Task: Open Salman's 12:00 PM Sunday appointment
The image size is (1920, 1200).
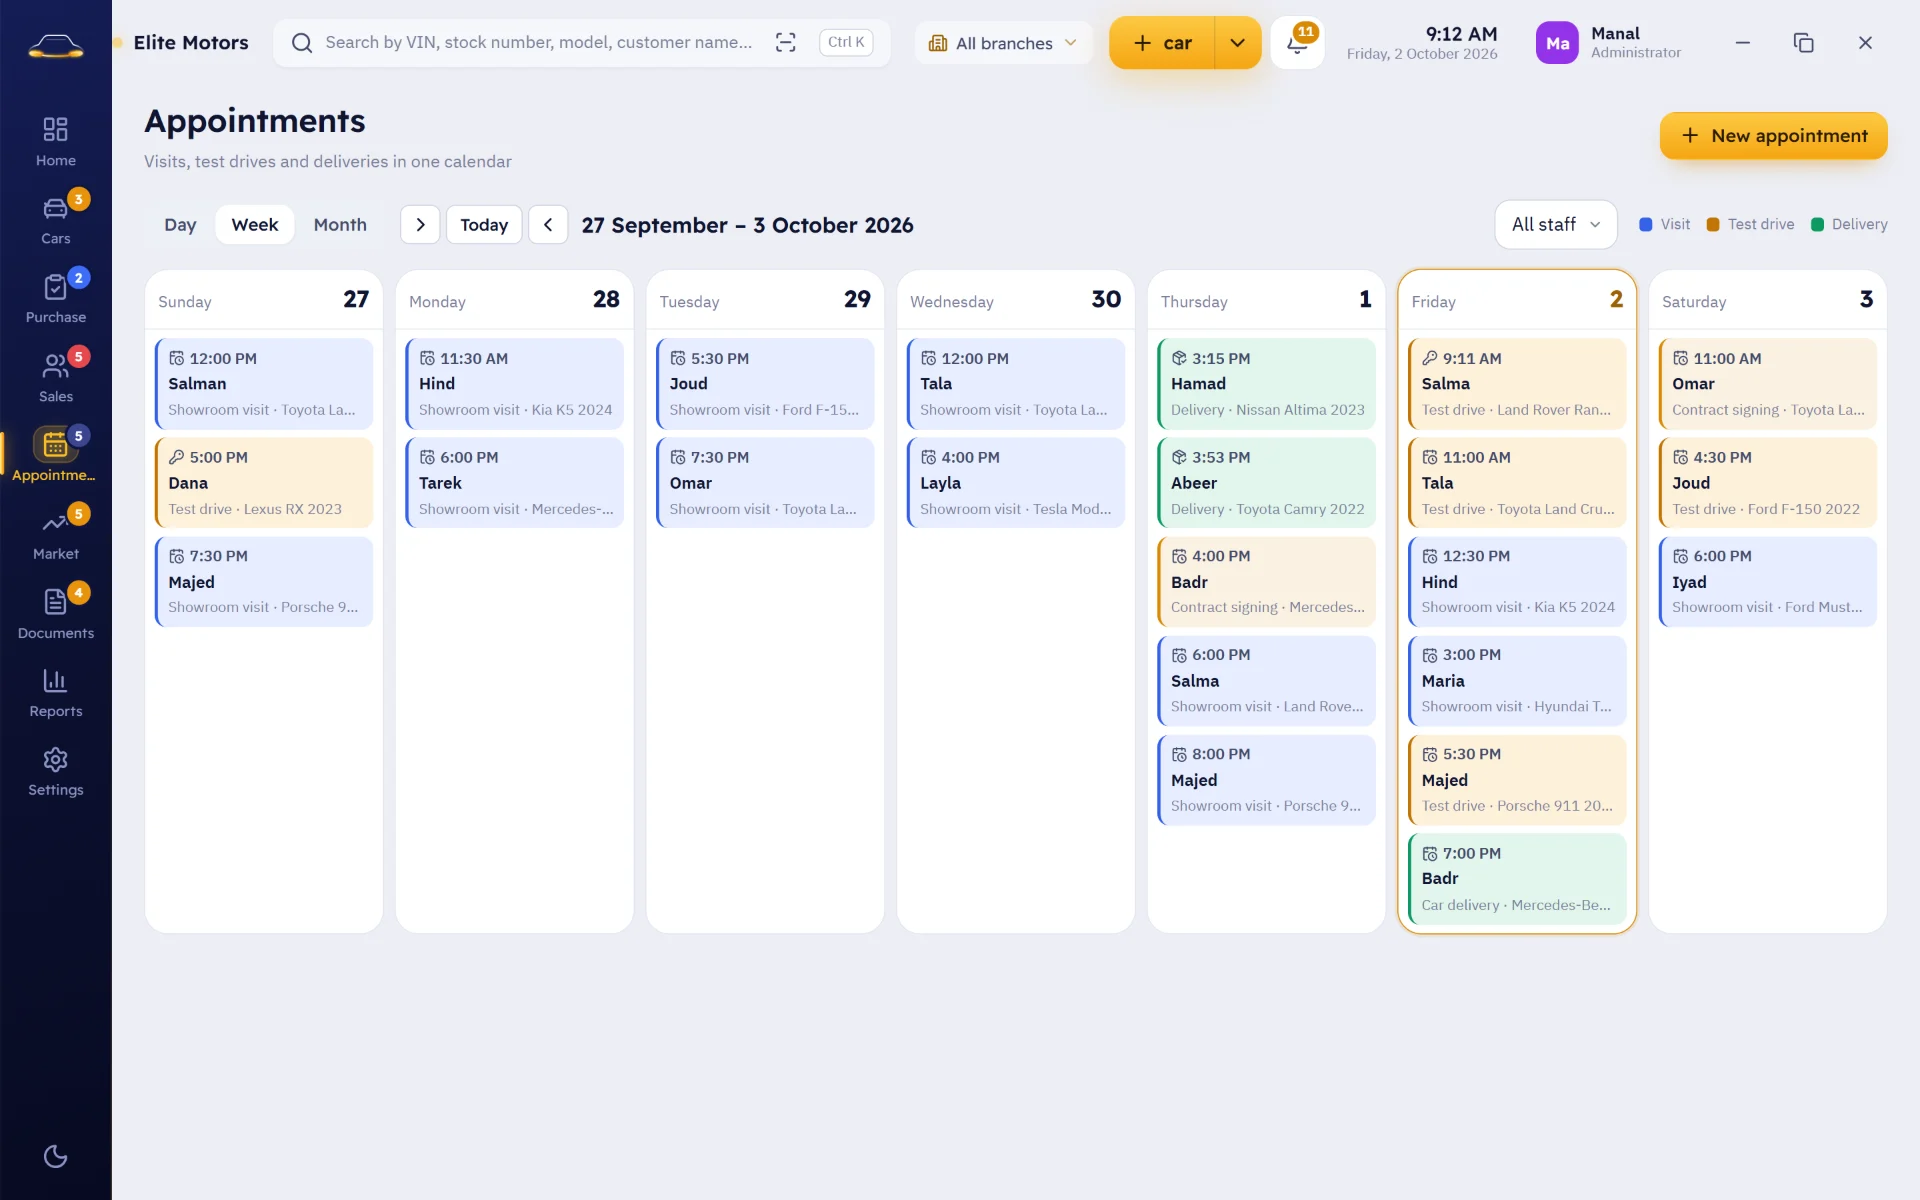Action: tap(264, 384)
